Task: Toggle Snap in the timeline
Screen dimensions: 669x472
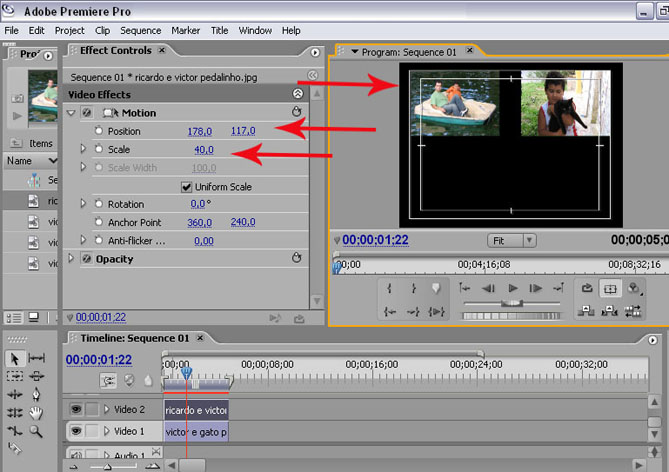Action: (107, 381)
